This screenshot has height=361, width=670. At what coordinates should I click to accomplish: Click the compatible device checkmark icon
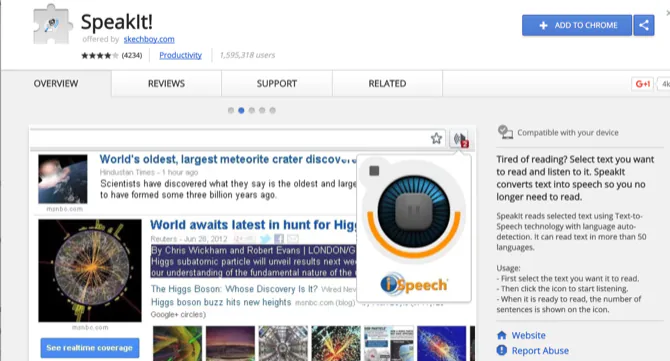point(505,132)
